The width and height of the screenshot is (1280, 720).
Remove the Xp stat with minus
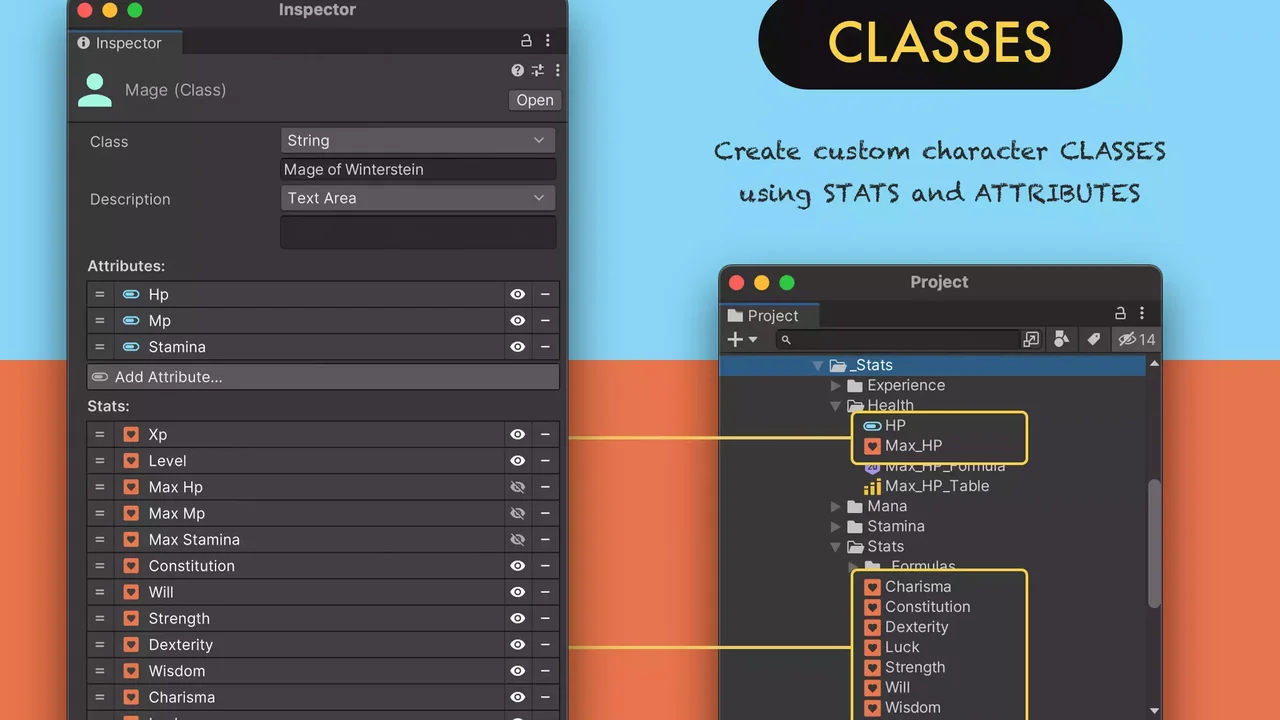point(545,434)
